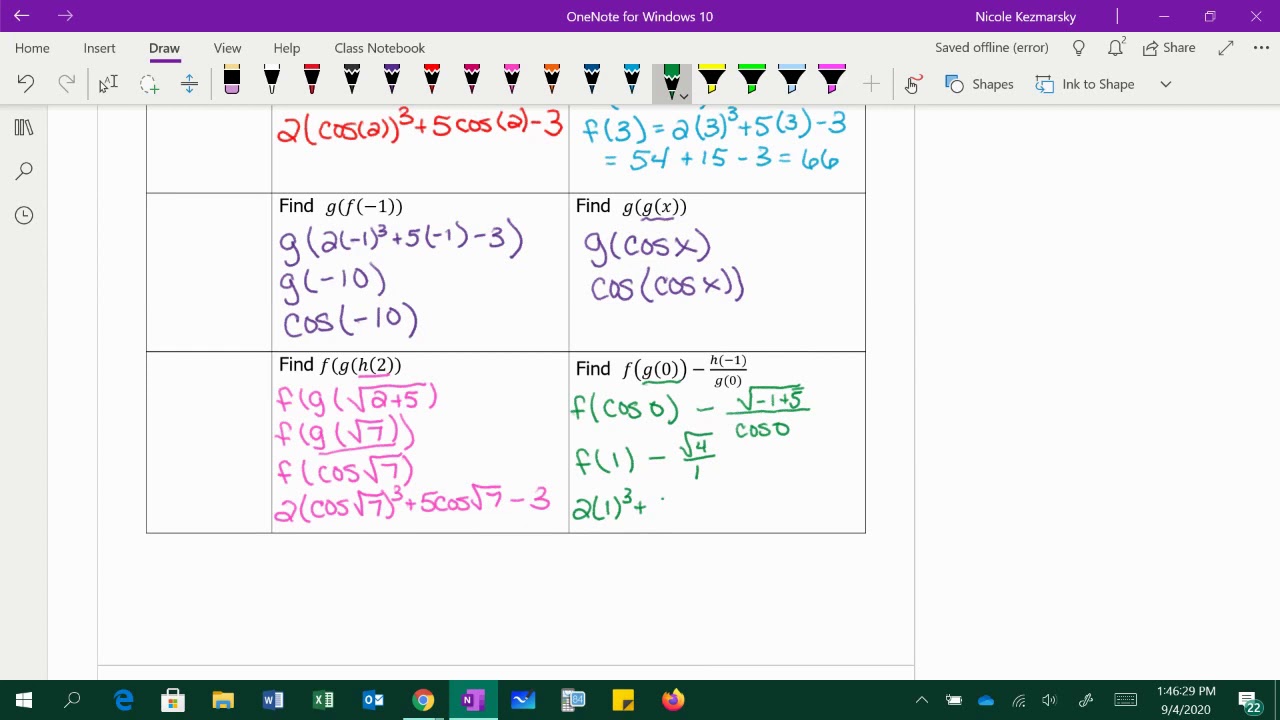
Task: Choose the light blue highlighter
Action: [x=792, y=80]
